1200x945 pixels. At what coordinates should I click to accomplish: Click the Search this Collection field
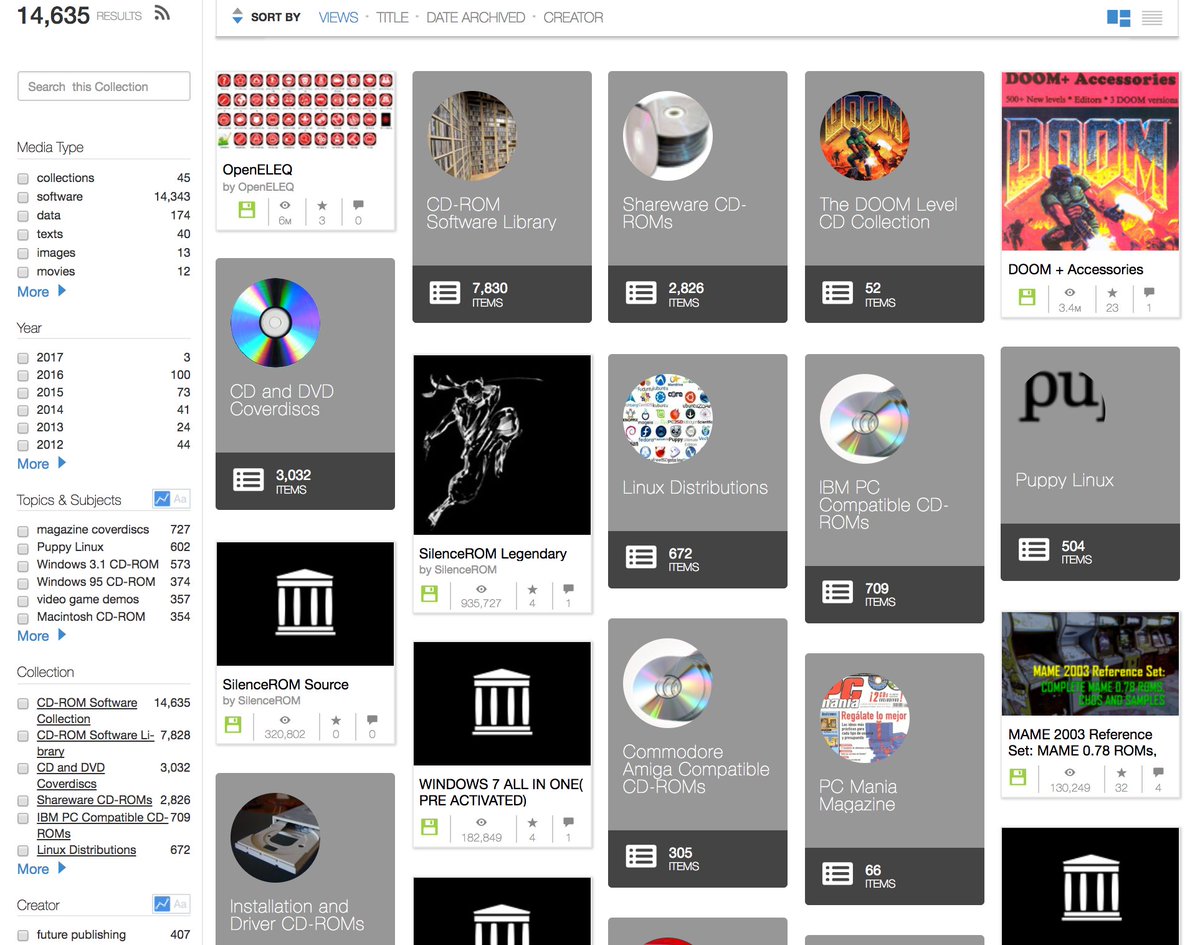tap(104, 87)
